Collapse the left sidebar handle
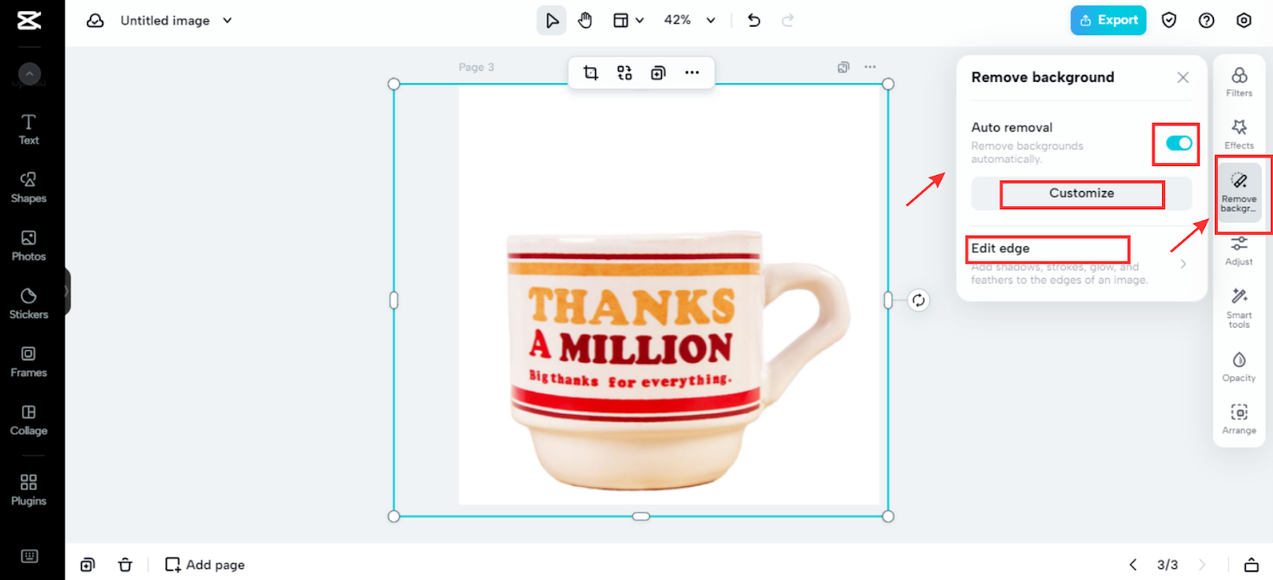This screenshot has height=580, width=1273. pyautogui.click(x=67, y=291)
